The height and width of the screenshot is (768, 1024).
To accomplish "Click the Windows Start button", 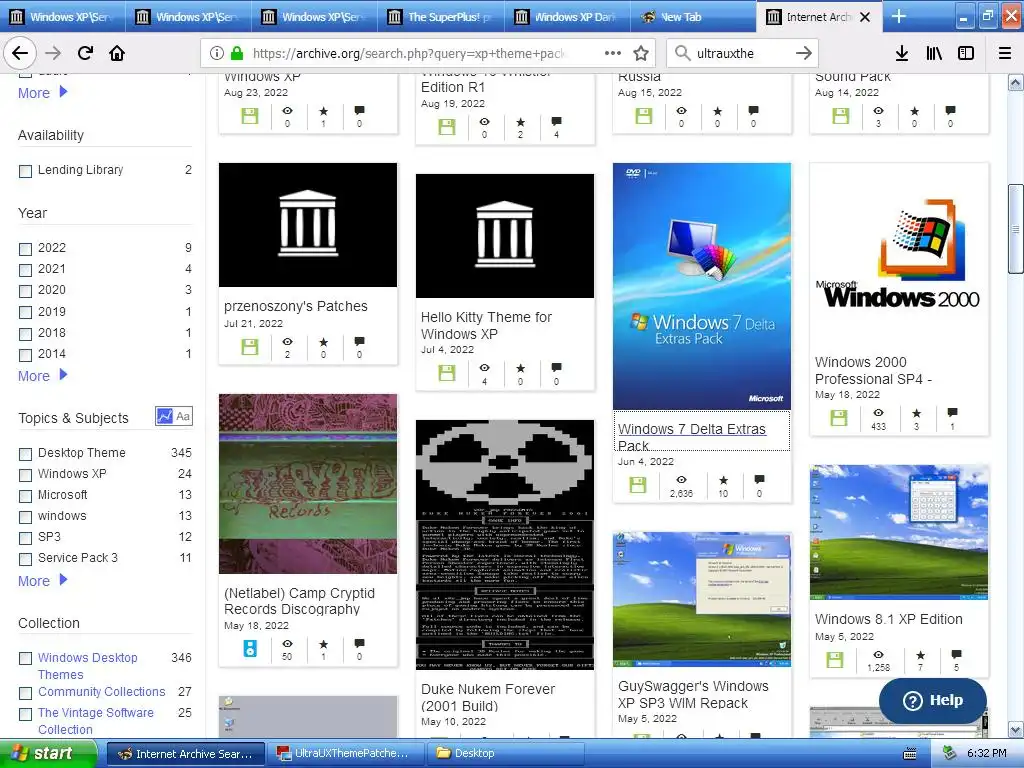I will pyautogui.click(x=48, y=753).
